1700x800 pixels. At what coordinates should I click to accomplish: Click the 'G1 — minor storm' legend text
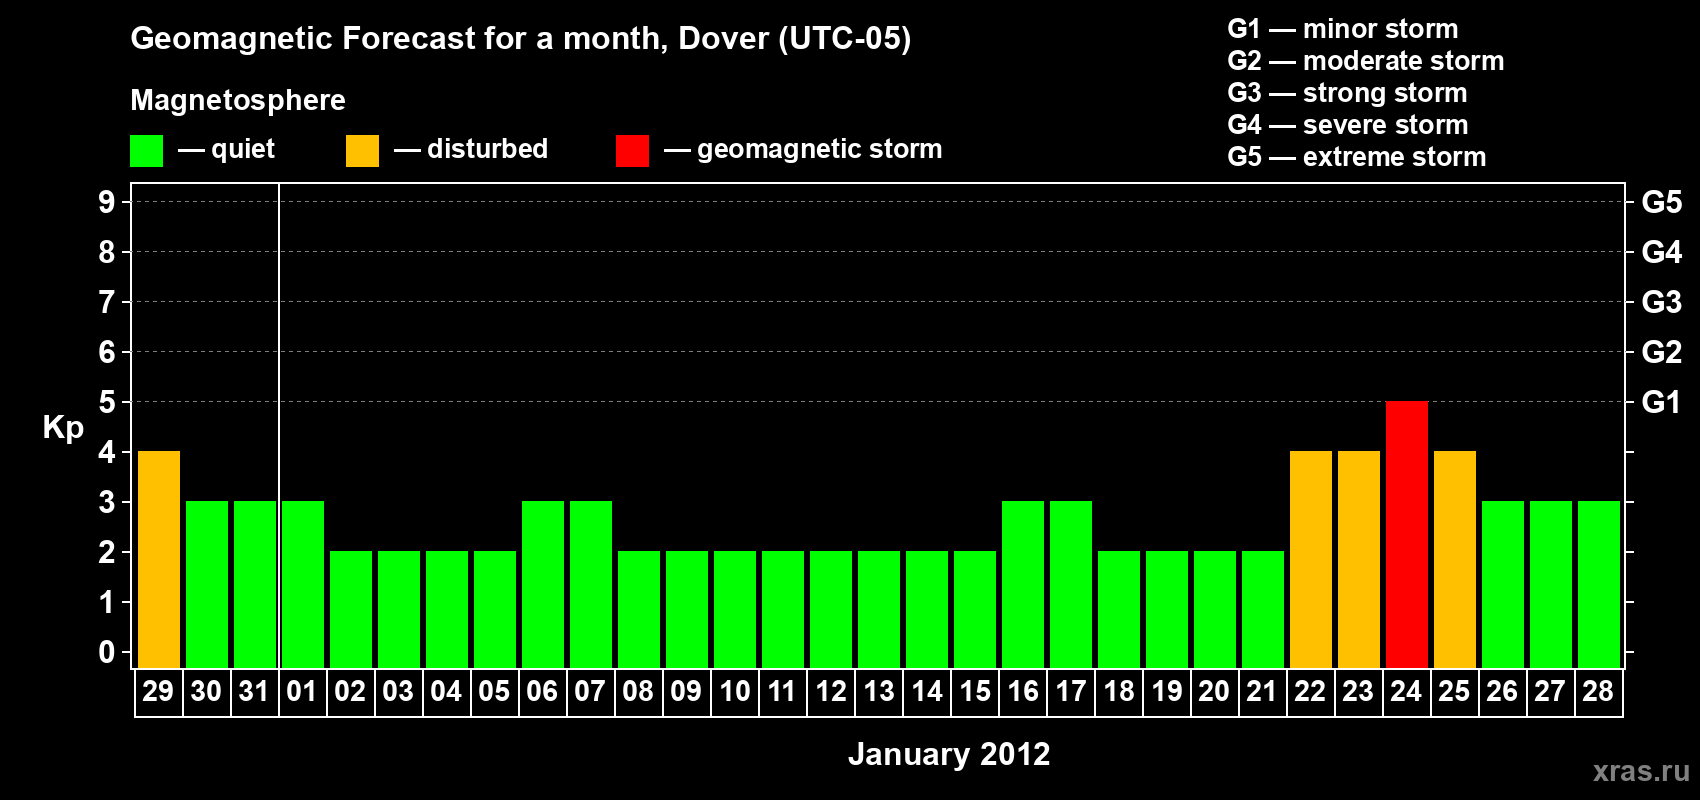click(1343, 29)
